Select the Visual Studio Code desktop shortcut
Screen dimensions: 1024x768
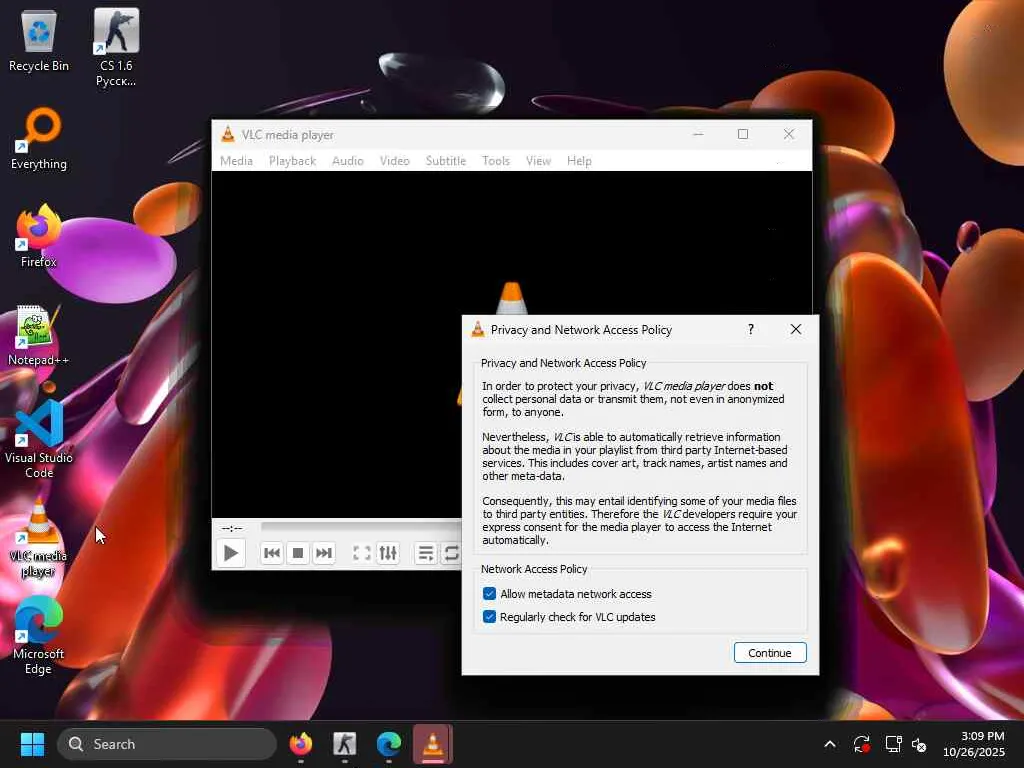39,439
